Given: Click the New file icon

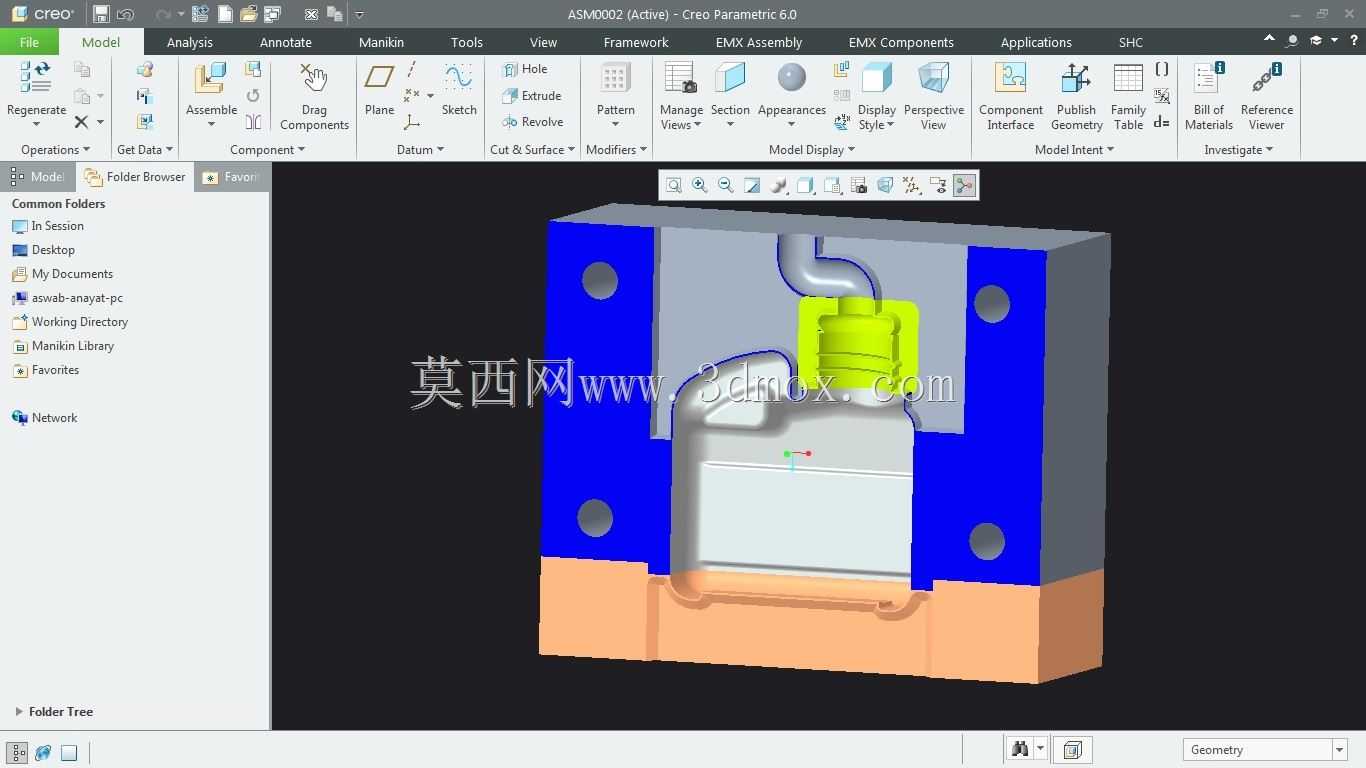Looking at the screenshot, I should pos(225,14).
